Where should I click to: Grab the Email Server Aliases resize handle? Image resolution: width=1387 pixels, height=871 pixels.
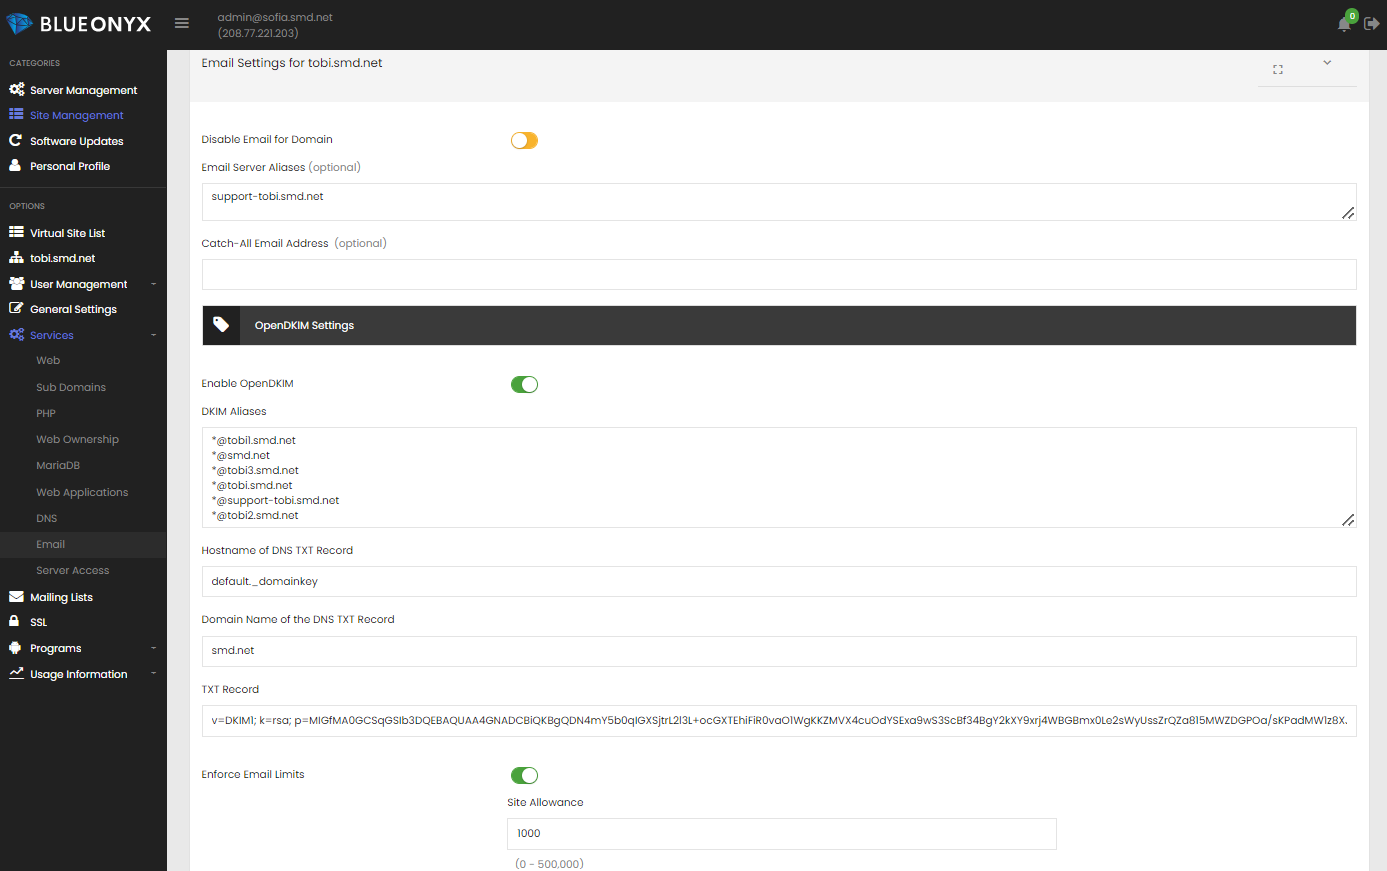tap(1348, 212)
